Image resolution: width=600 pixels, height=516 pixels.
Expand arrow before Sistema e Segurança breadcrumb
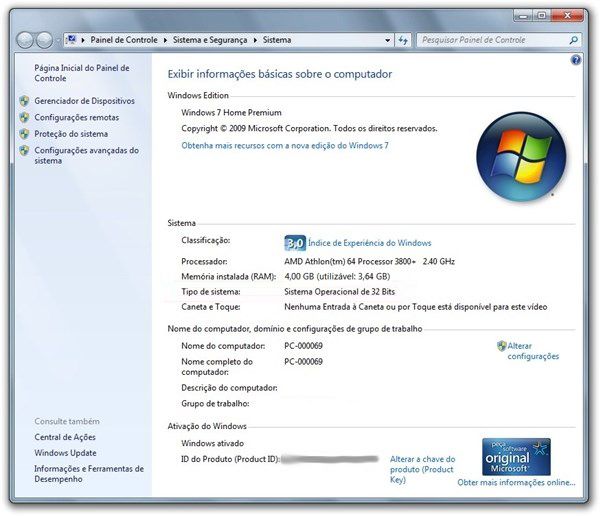165,40
